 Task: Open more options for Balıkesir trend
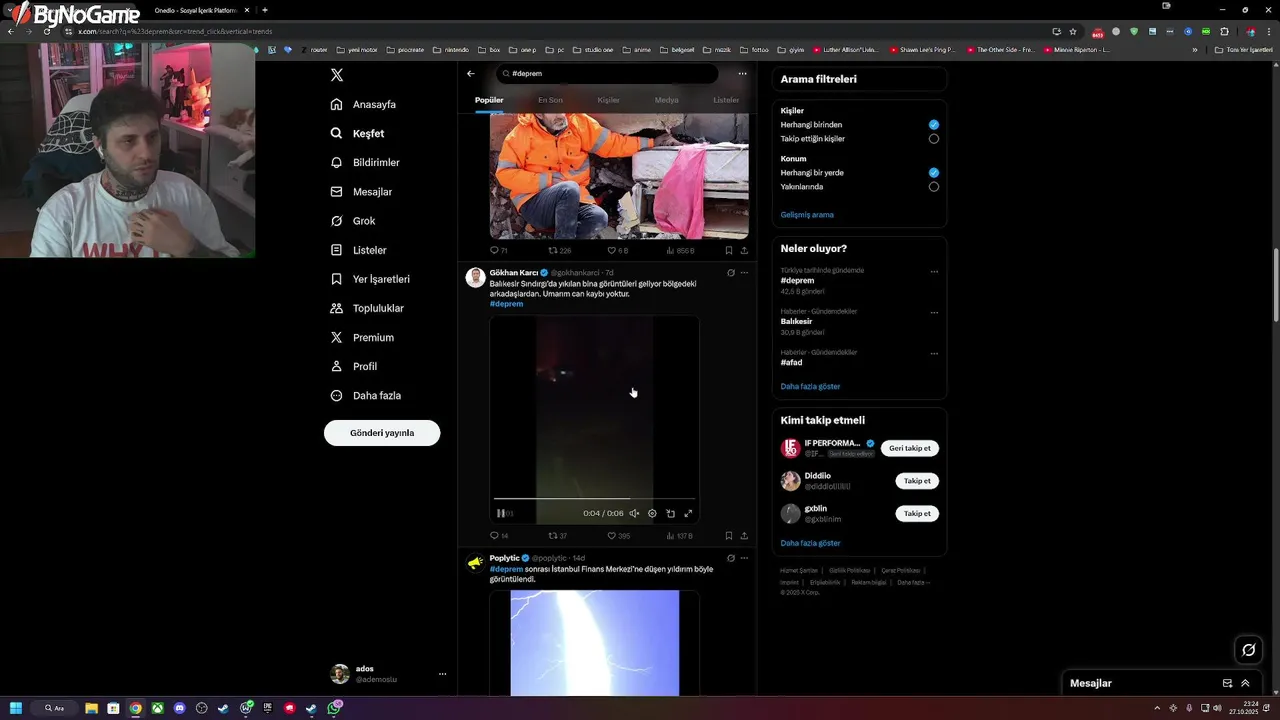934,312
